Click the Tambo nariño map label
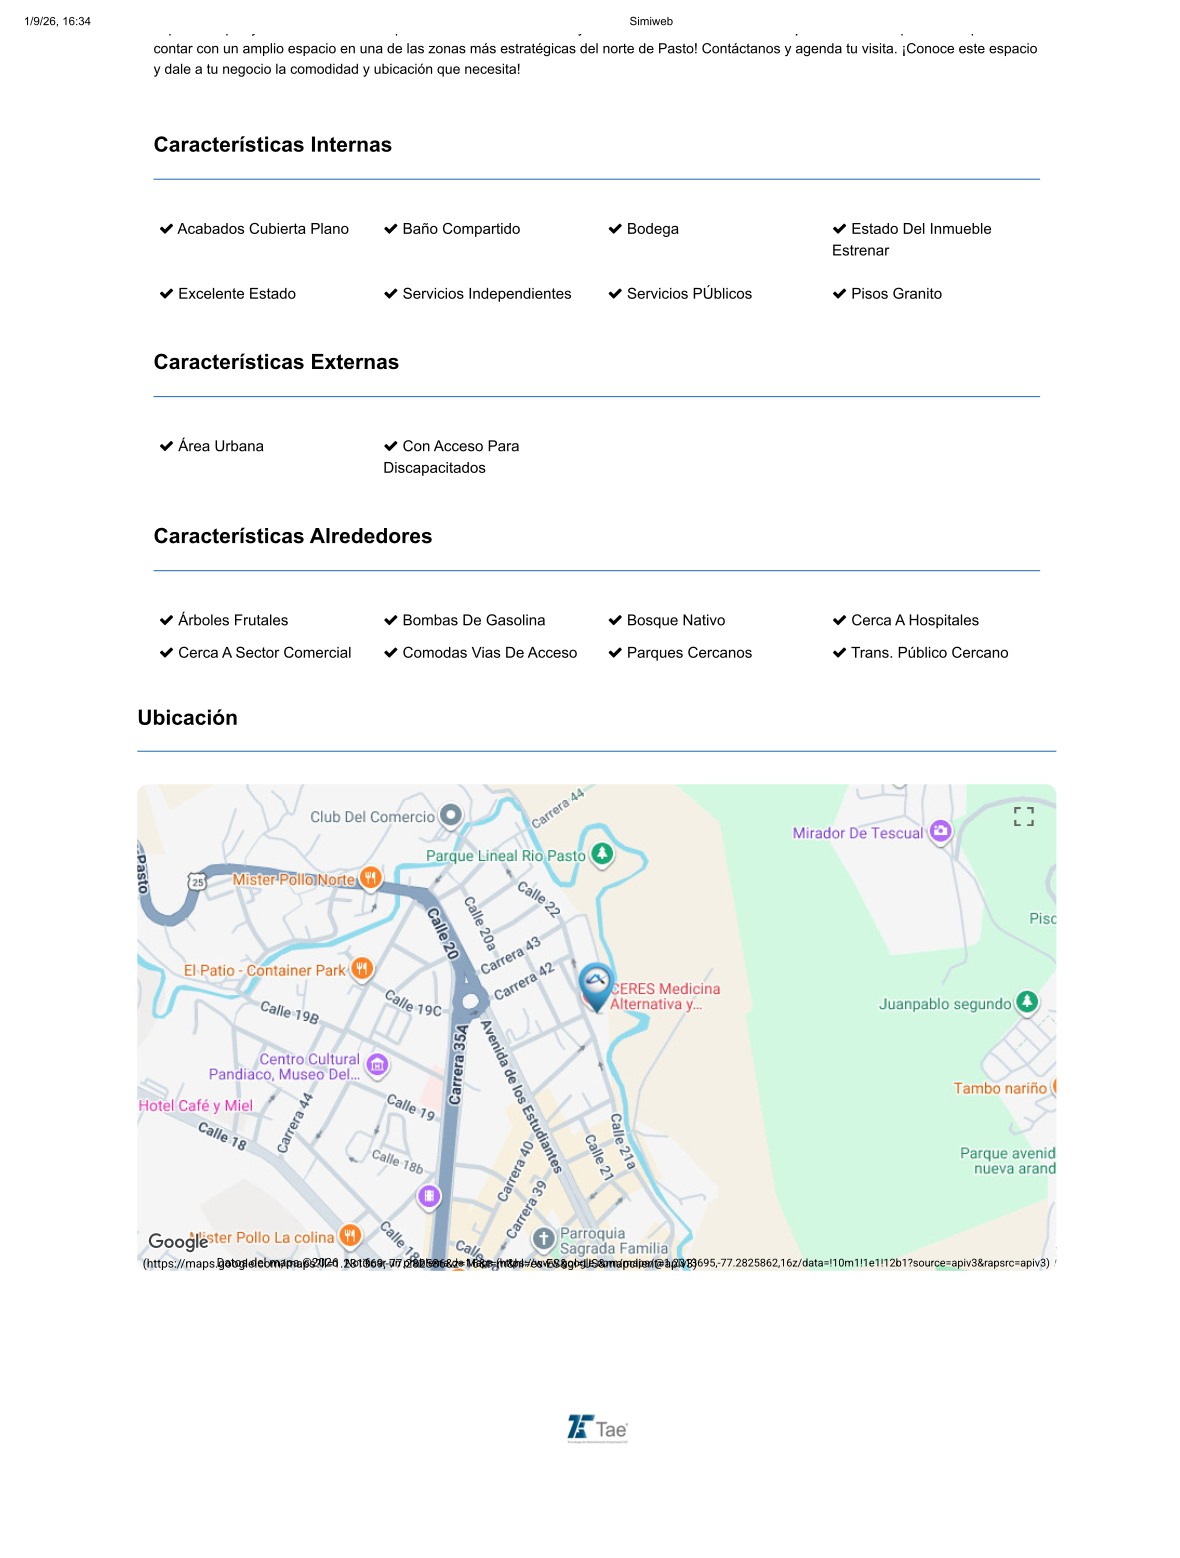 pos(1000,1088)
